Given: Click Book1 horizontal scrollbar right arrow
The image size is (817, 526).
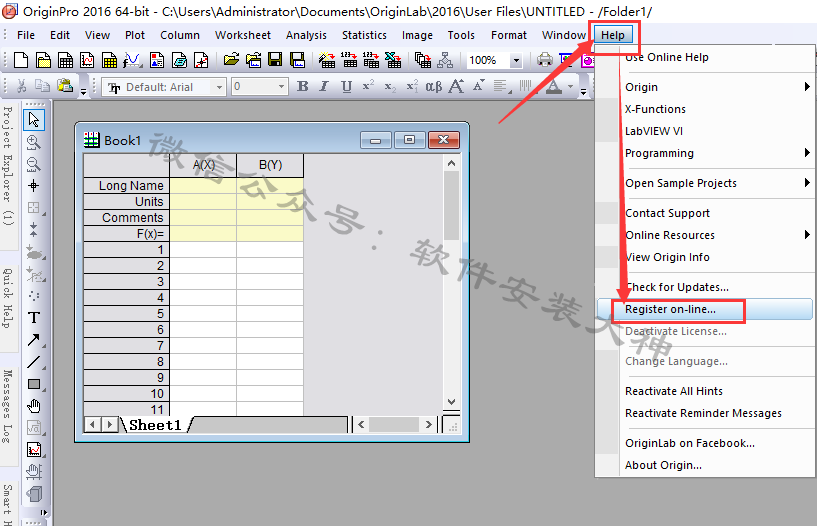Looking at the screenshot, I should tap(428, 424).
